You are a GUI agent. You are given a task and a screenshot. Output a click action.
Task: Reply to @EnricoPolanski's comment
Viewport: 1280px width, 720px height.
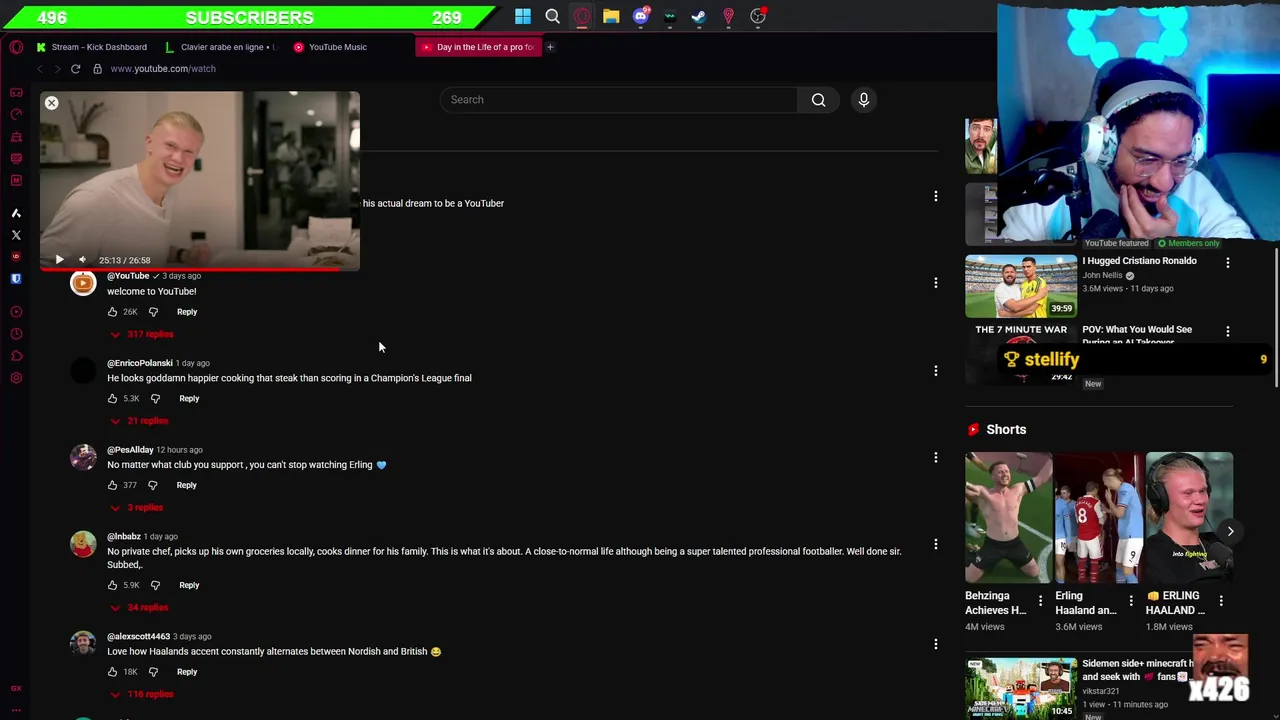coord(189,399)
